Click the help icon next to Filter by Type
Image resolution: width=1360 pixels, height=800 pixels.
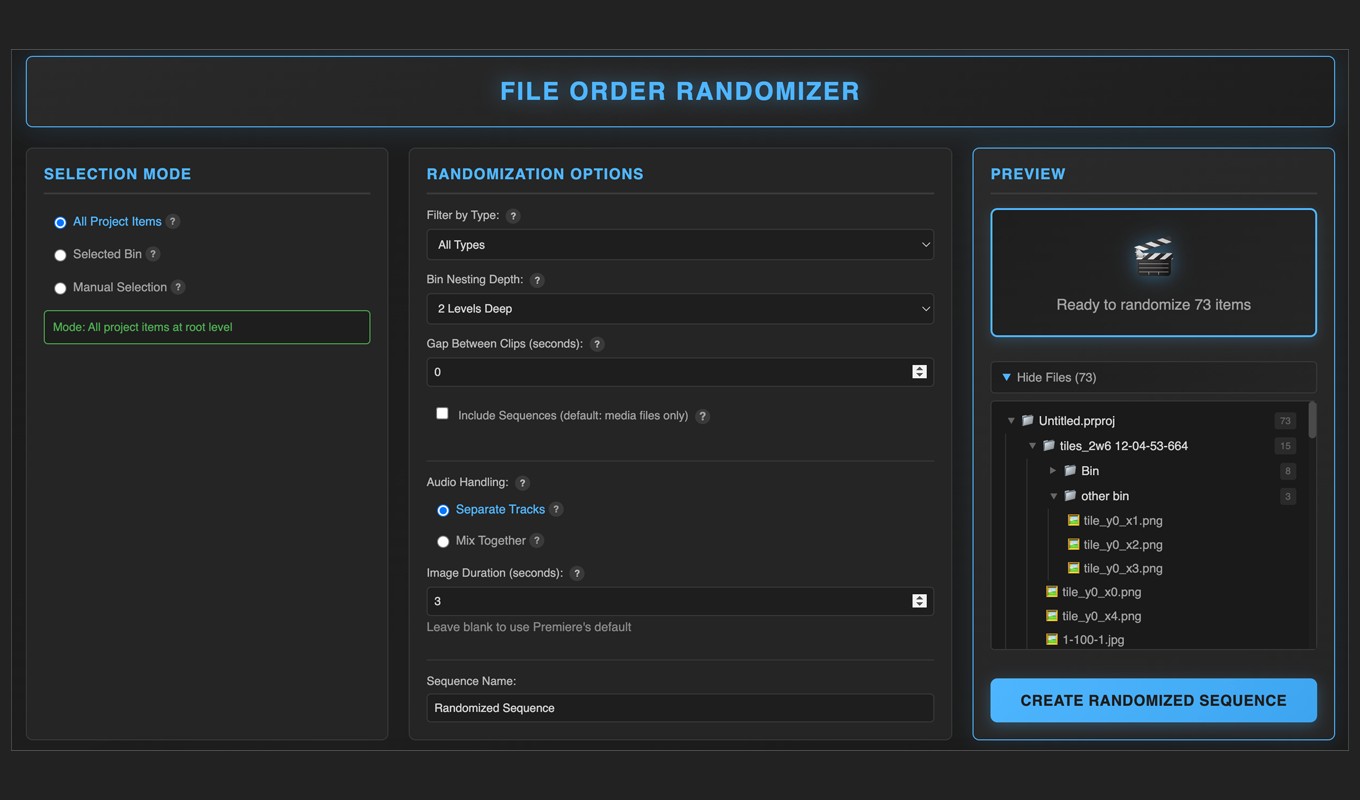513,215
